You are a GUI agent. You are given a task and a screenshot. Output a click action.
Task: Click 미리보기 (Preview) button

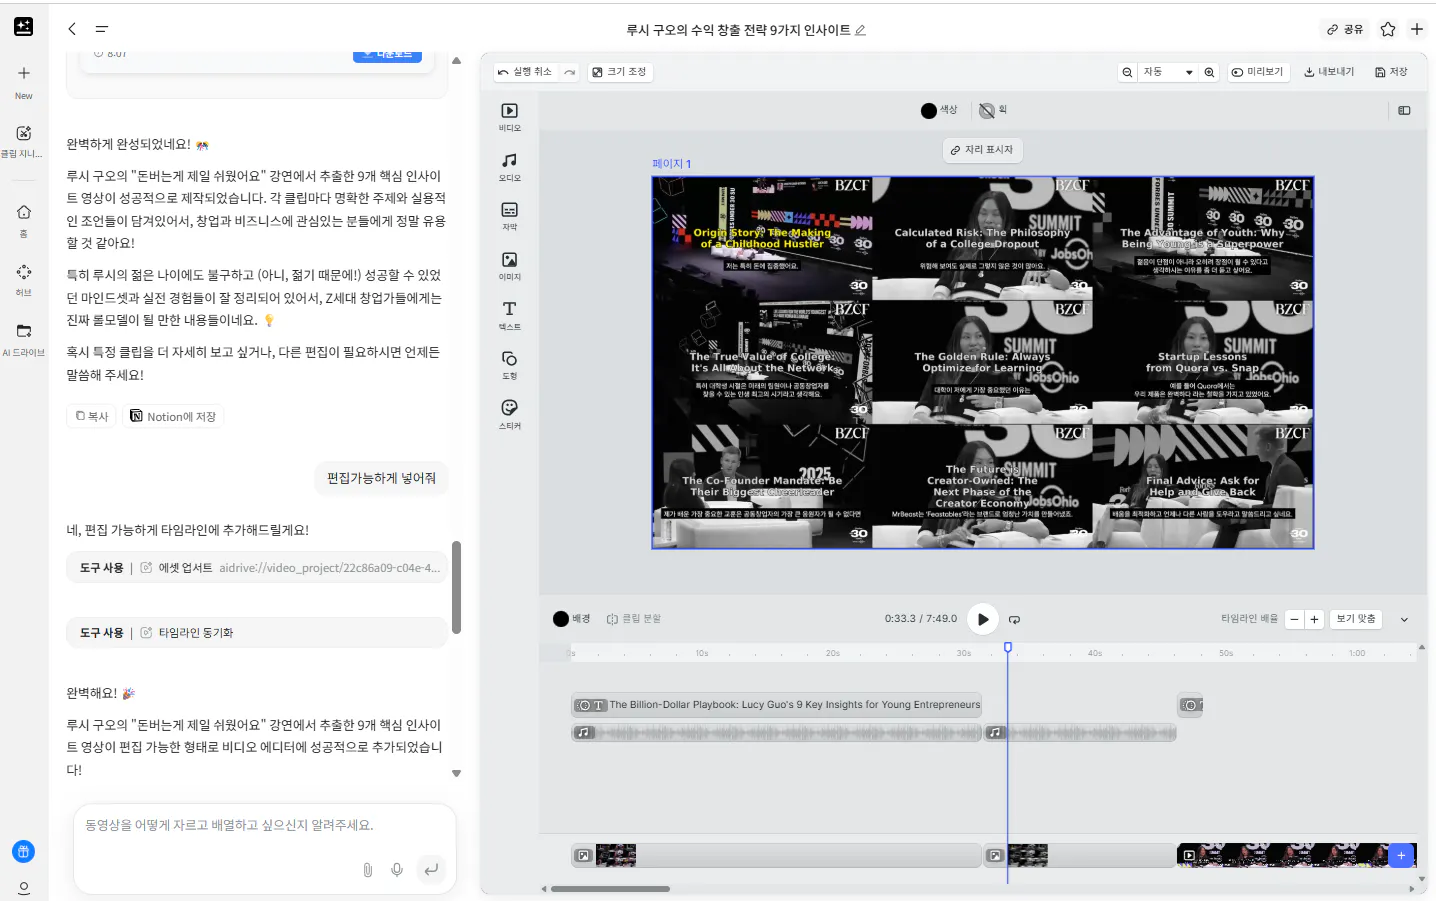click(1257, 72)
